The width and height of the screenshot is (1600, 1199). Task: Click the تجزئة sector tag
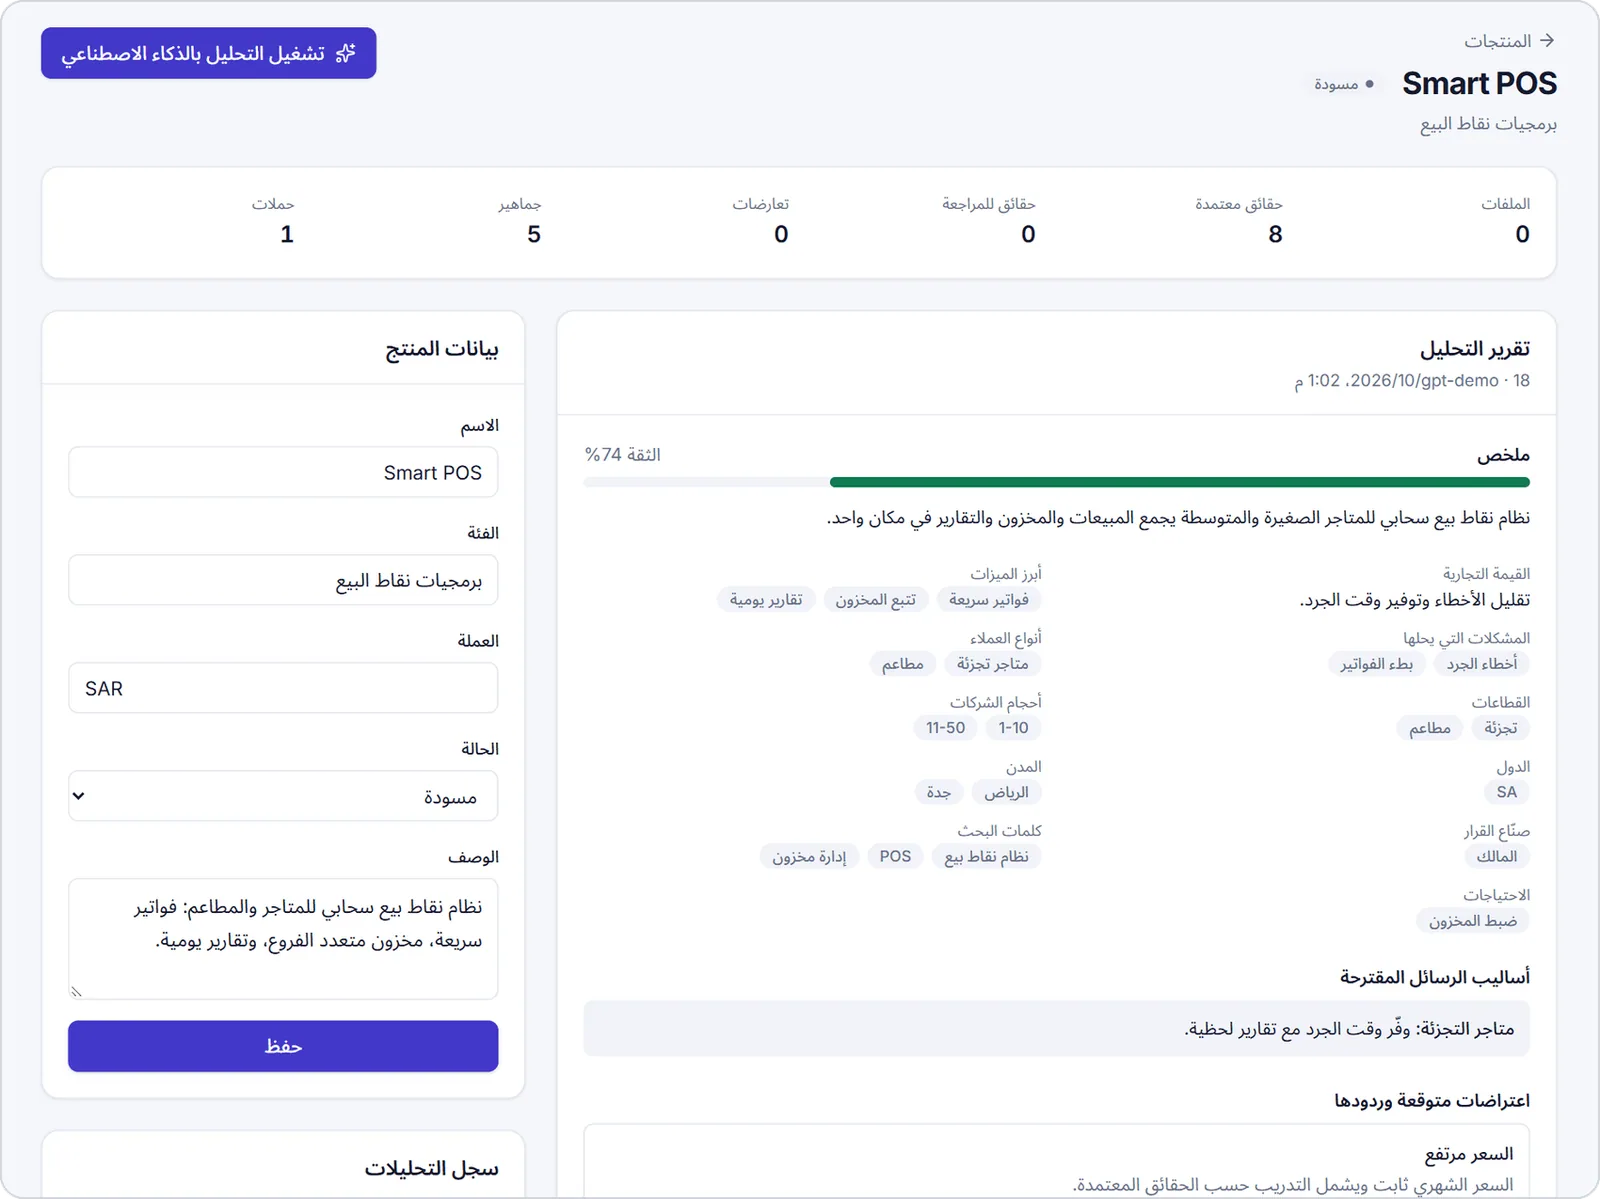(1501, 728)
